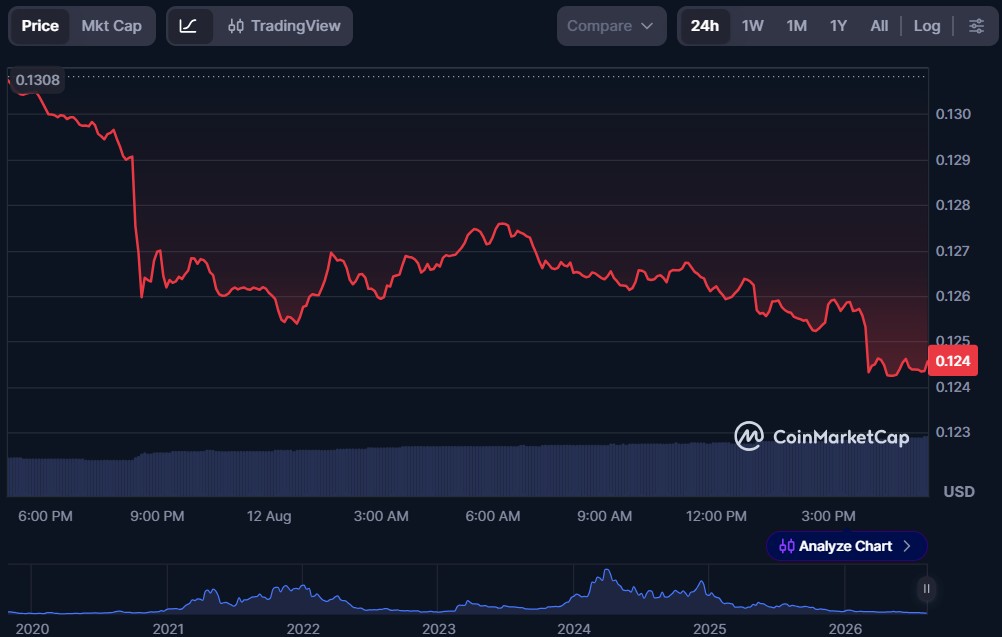Click the 0.129 axis value
This screenshot has height=637, width=1002.
(x=953, y=160)
